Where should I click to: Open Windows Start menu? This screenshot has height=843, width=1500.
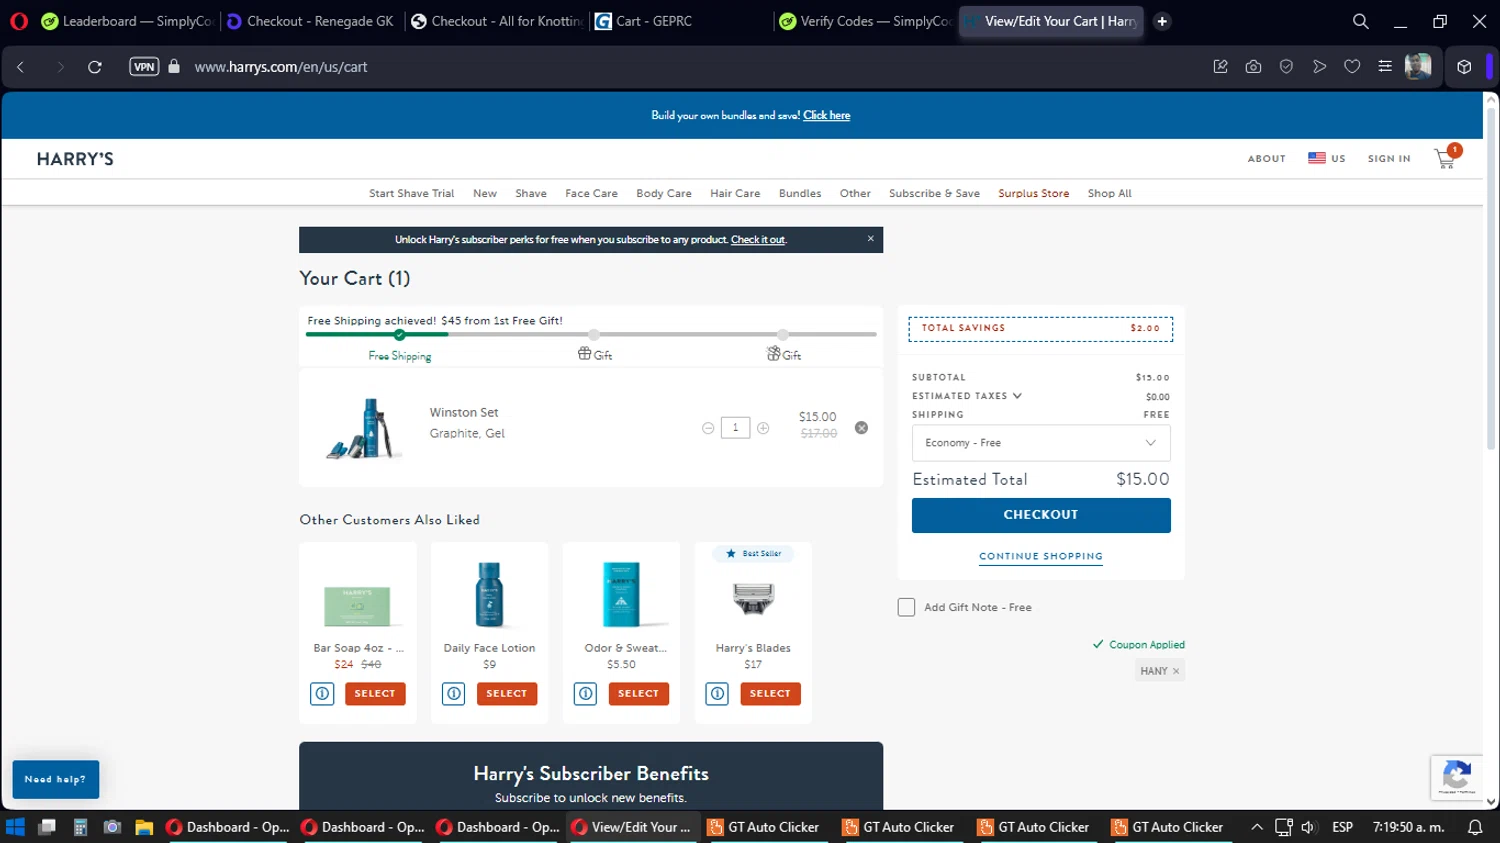15,827
